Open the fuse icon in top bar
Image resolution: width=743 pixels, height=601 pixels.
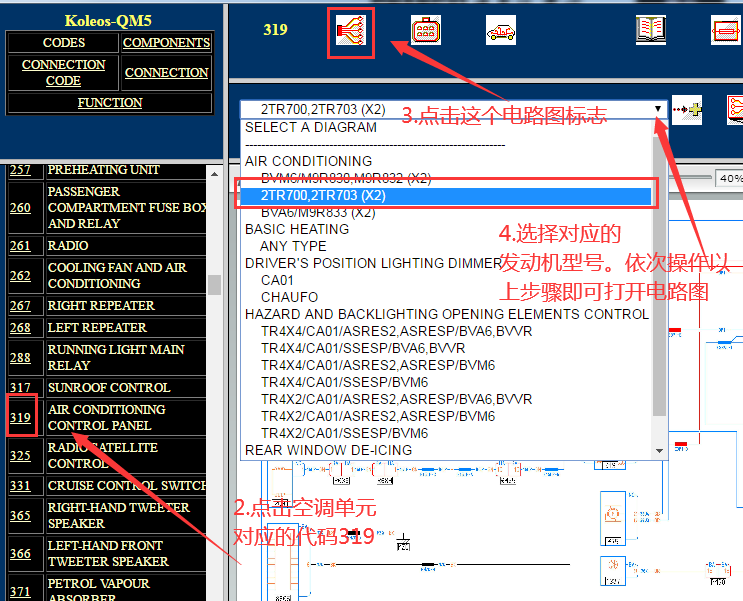pos(726,30)
